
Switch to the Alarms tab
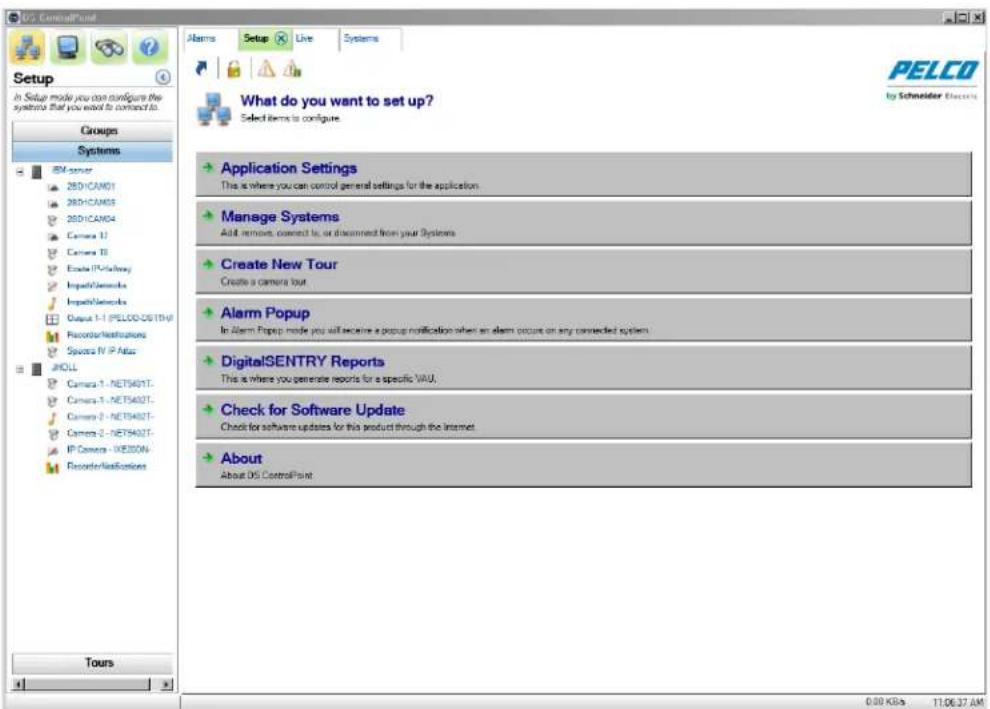point(201,39)
